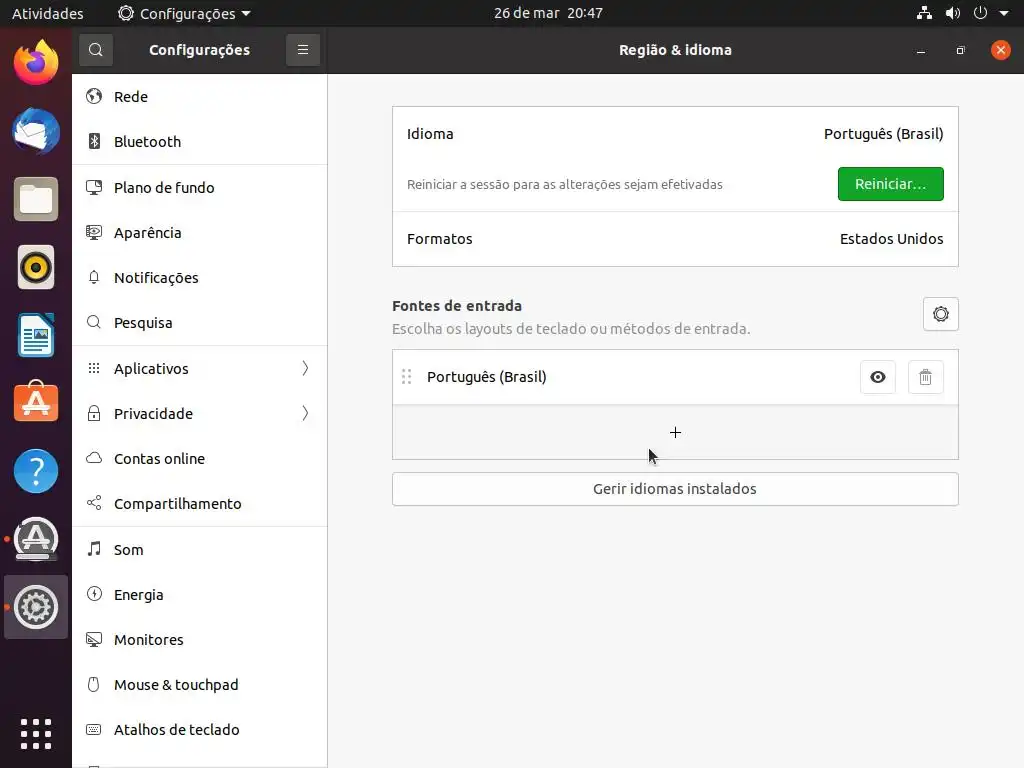
Task: Click the search icon in Configurações header
Action: (95, 50)
